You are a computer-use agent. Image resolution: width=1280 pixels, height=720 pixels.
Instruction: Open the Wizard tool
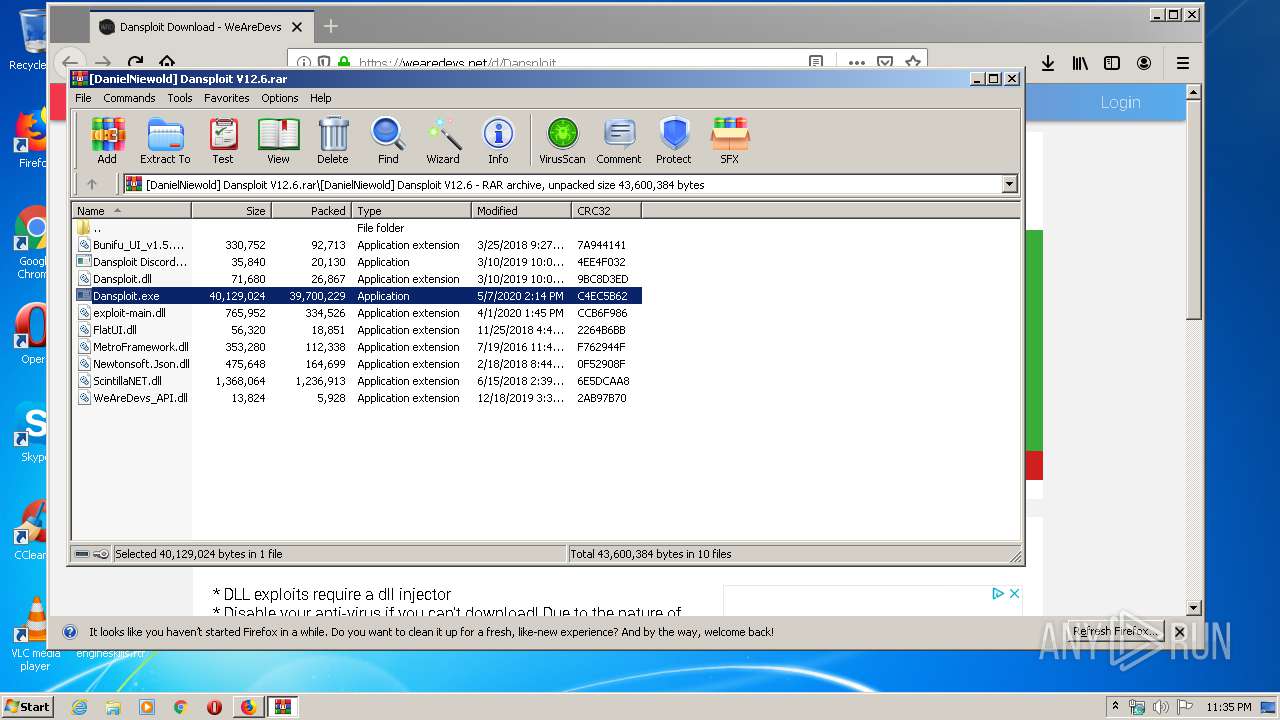pos(443,140)
